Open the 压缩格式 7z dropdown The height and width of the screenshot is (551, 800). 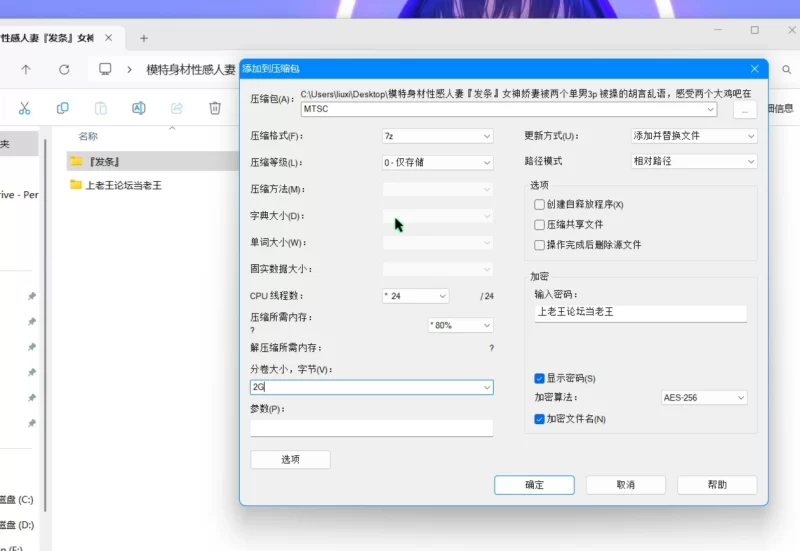click(x=437, y=136)
